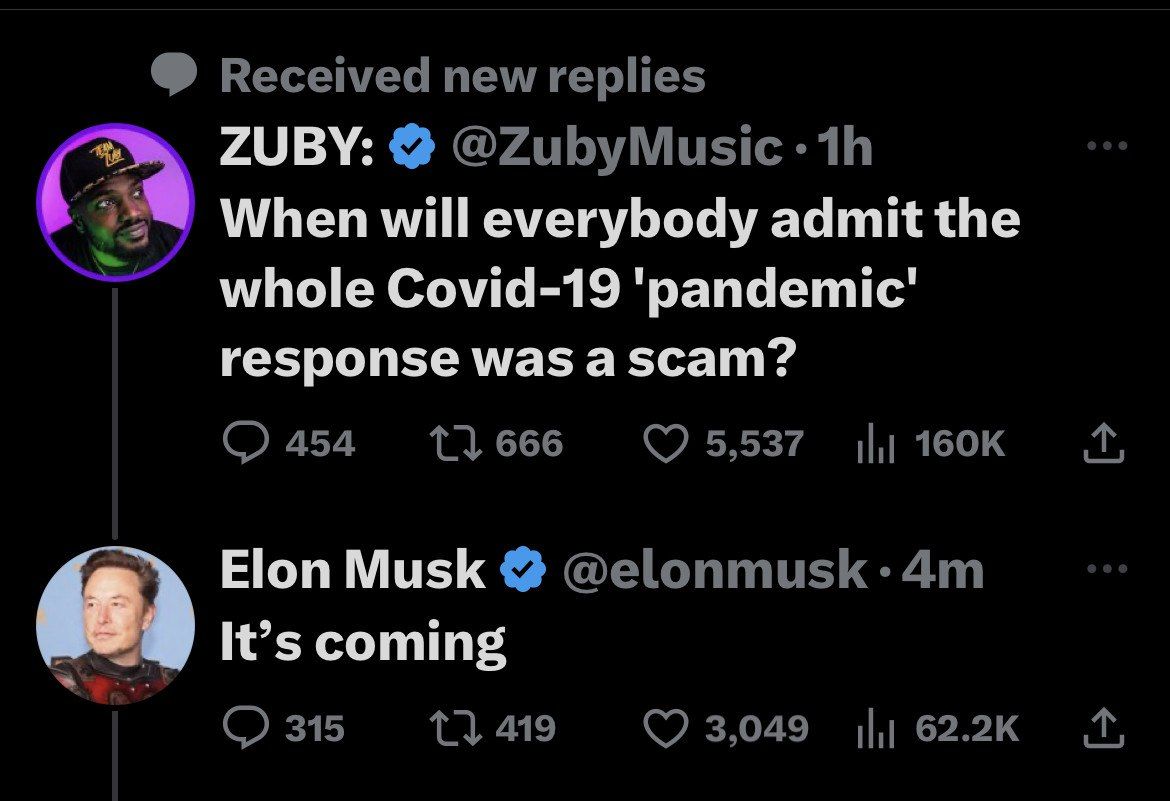This screenshot has width=1170, height=801.
Task: Open Elon Musk's profile picture
Action: click(x=115, y=624)
